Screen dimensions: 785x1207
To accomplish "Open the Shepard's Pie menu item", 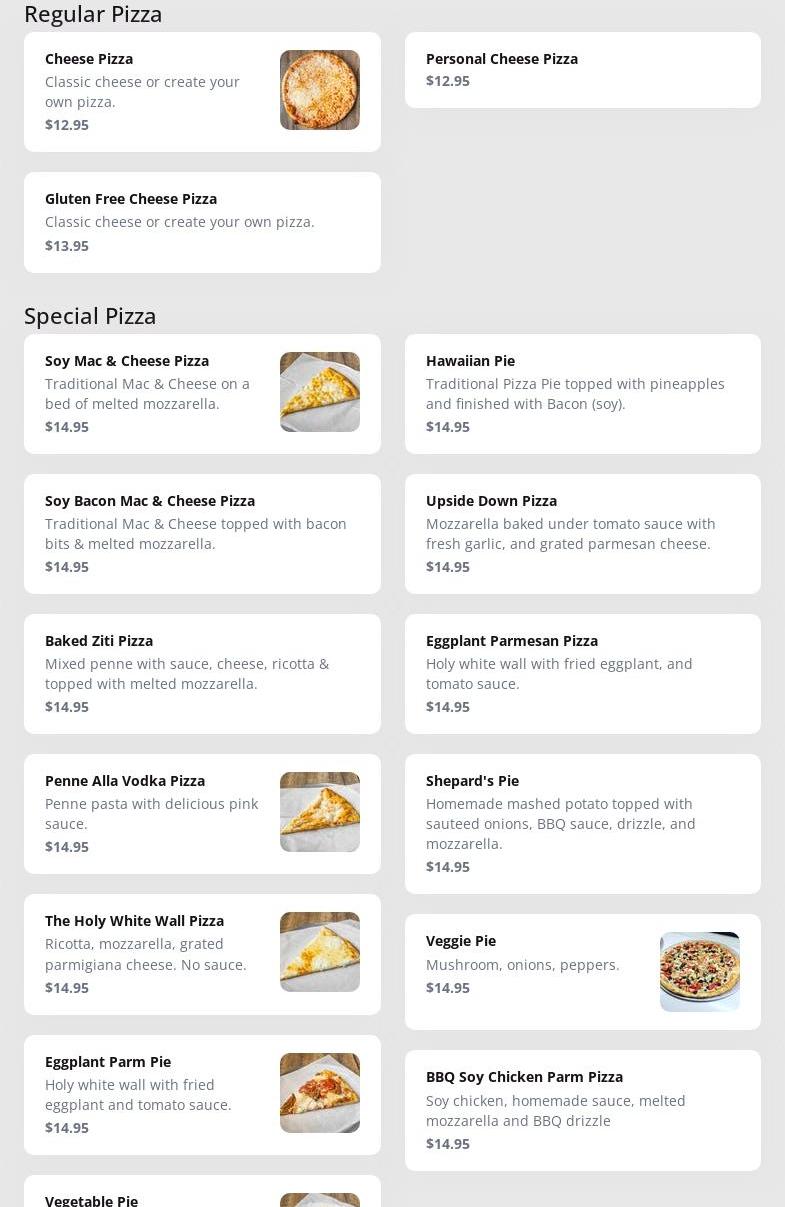I will [x=582, y=824].
